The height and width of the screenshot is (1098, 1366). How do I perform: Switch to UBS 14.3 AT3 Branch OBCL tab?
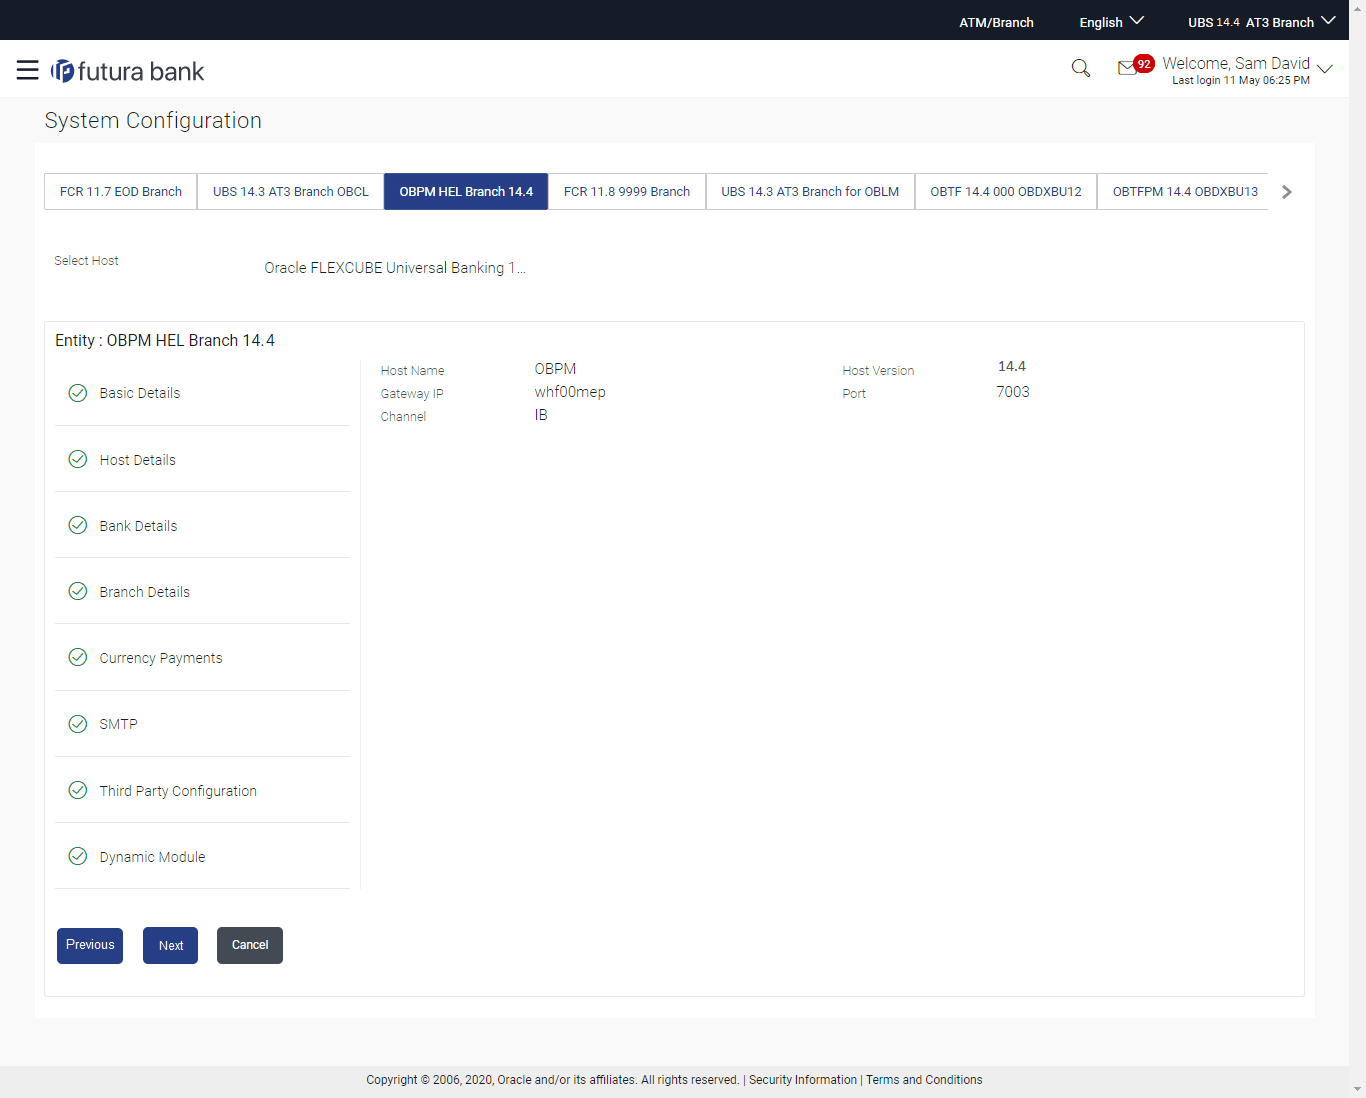(291, 192)
